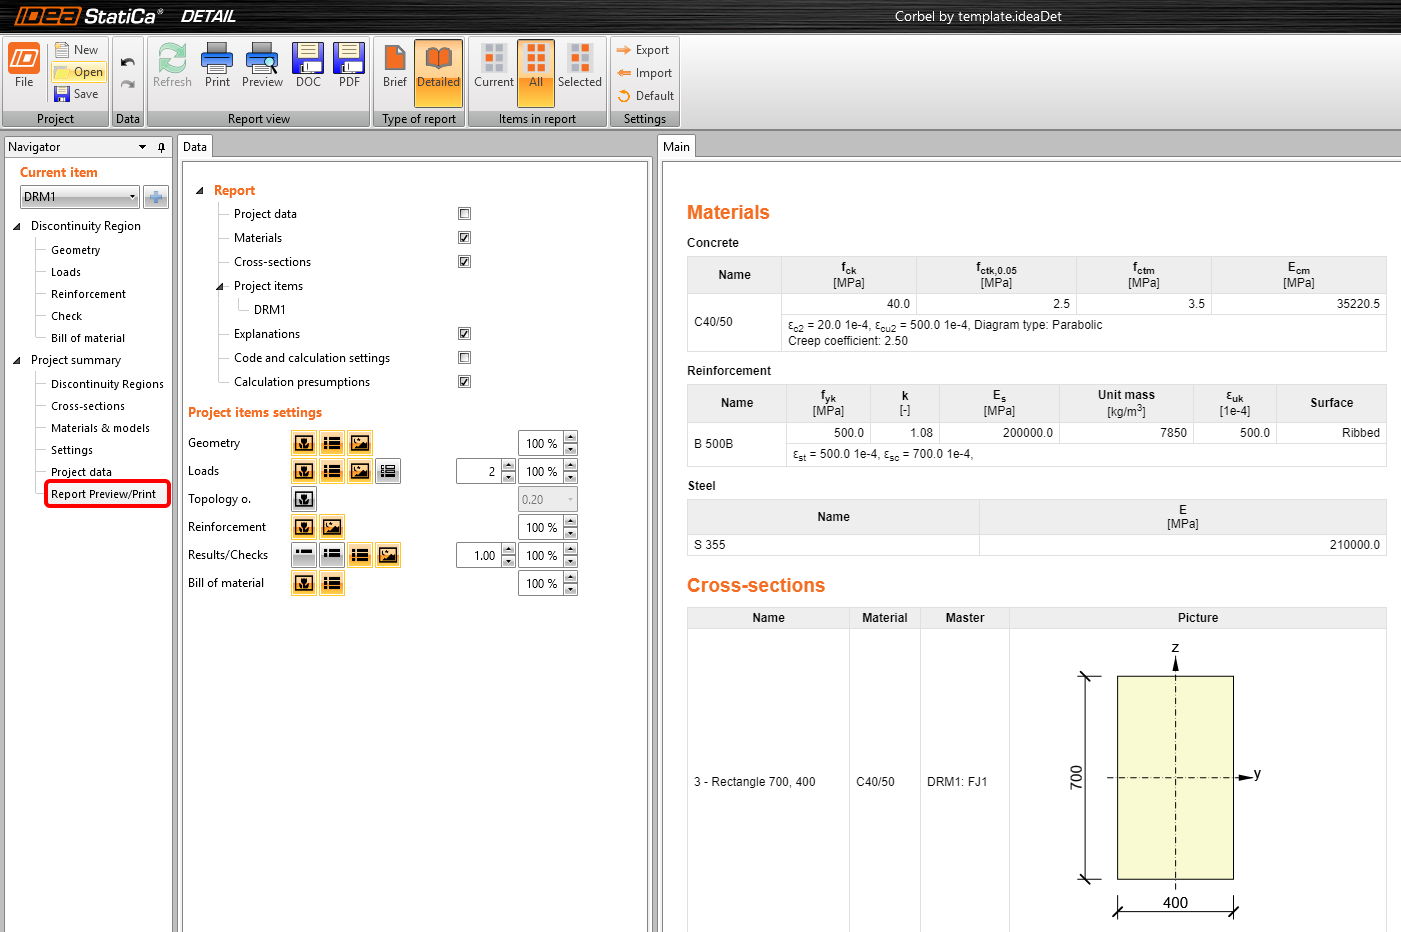Uncheck the Materials checkbox
The width and height of the screenshot is (1401, 932).
point(464,238)
